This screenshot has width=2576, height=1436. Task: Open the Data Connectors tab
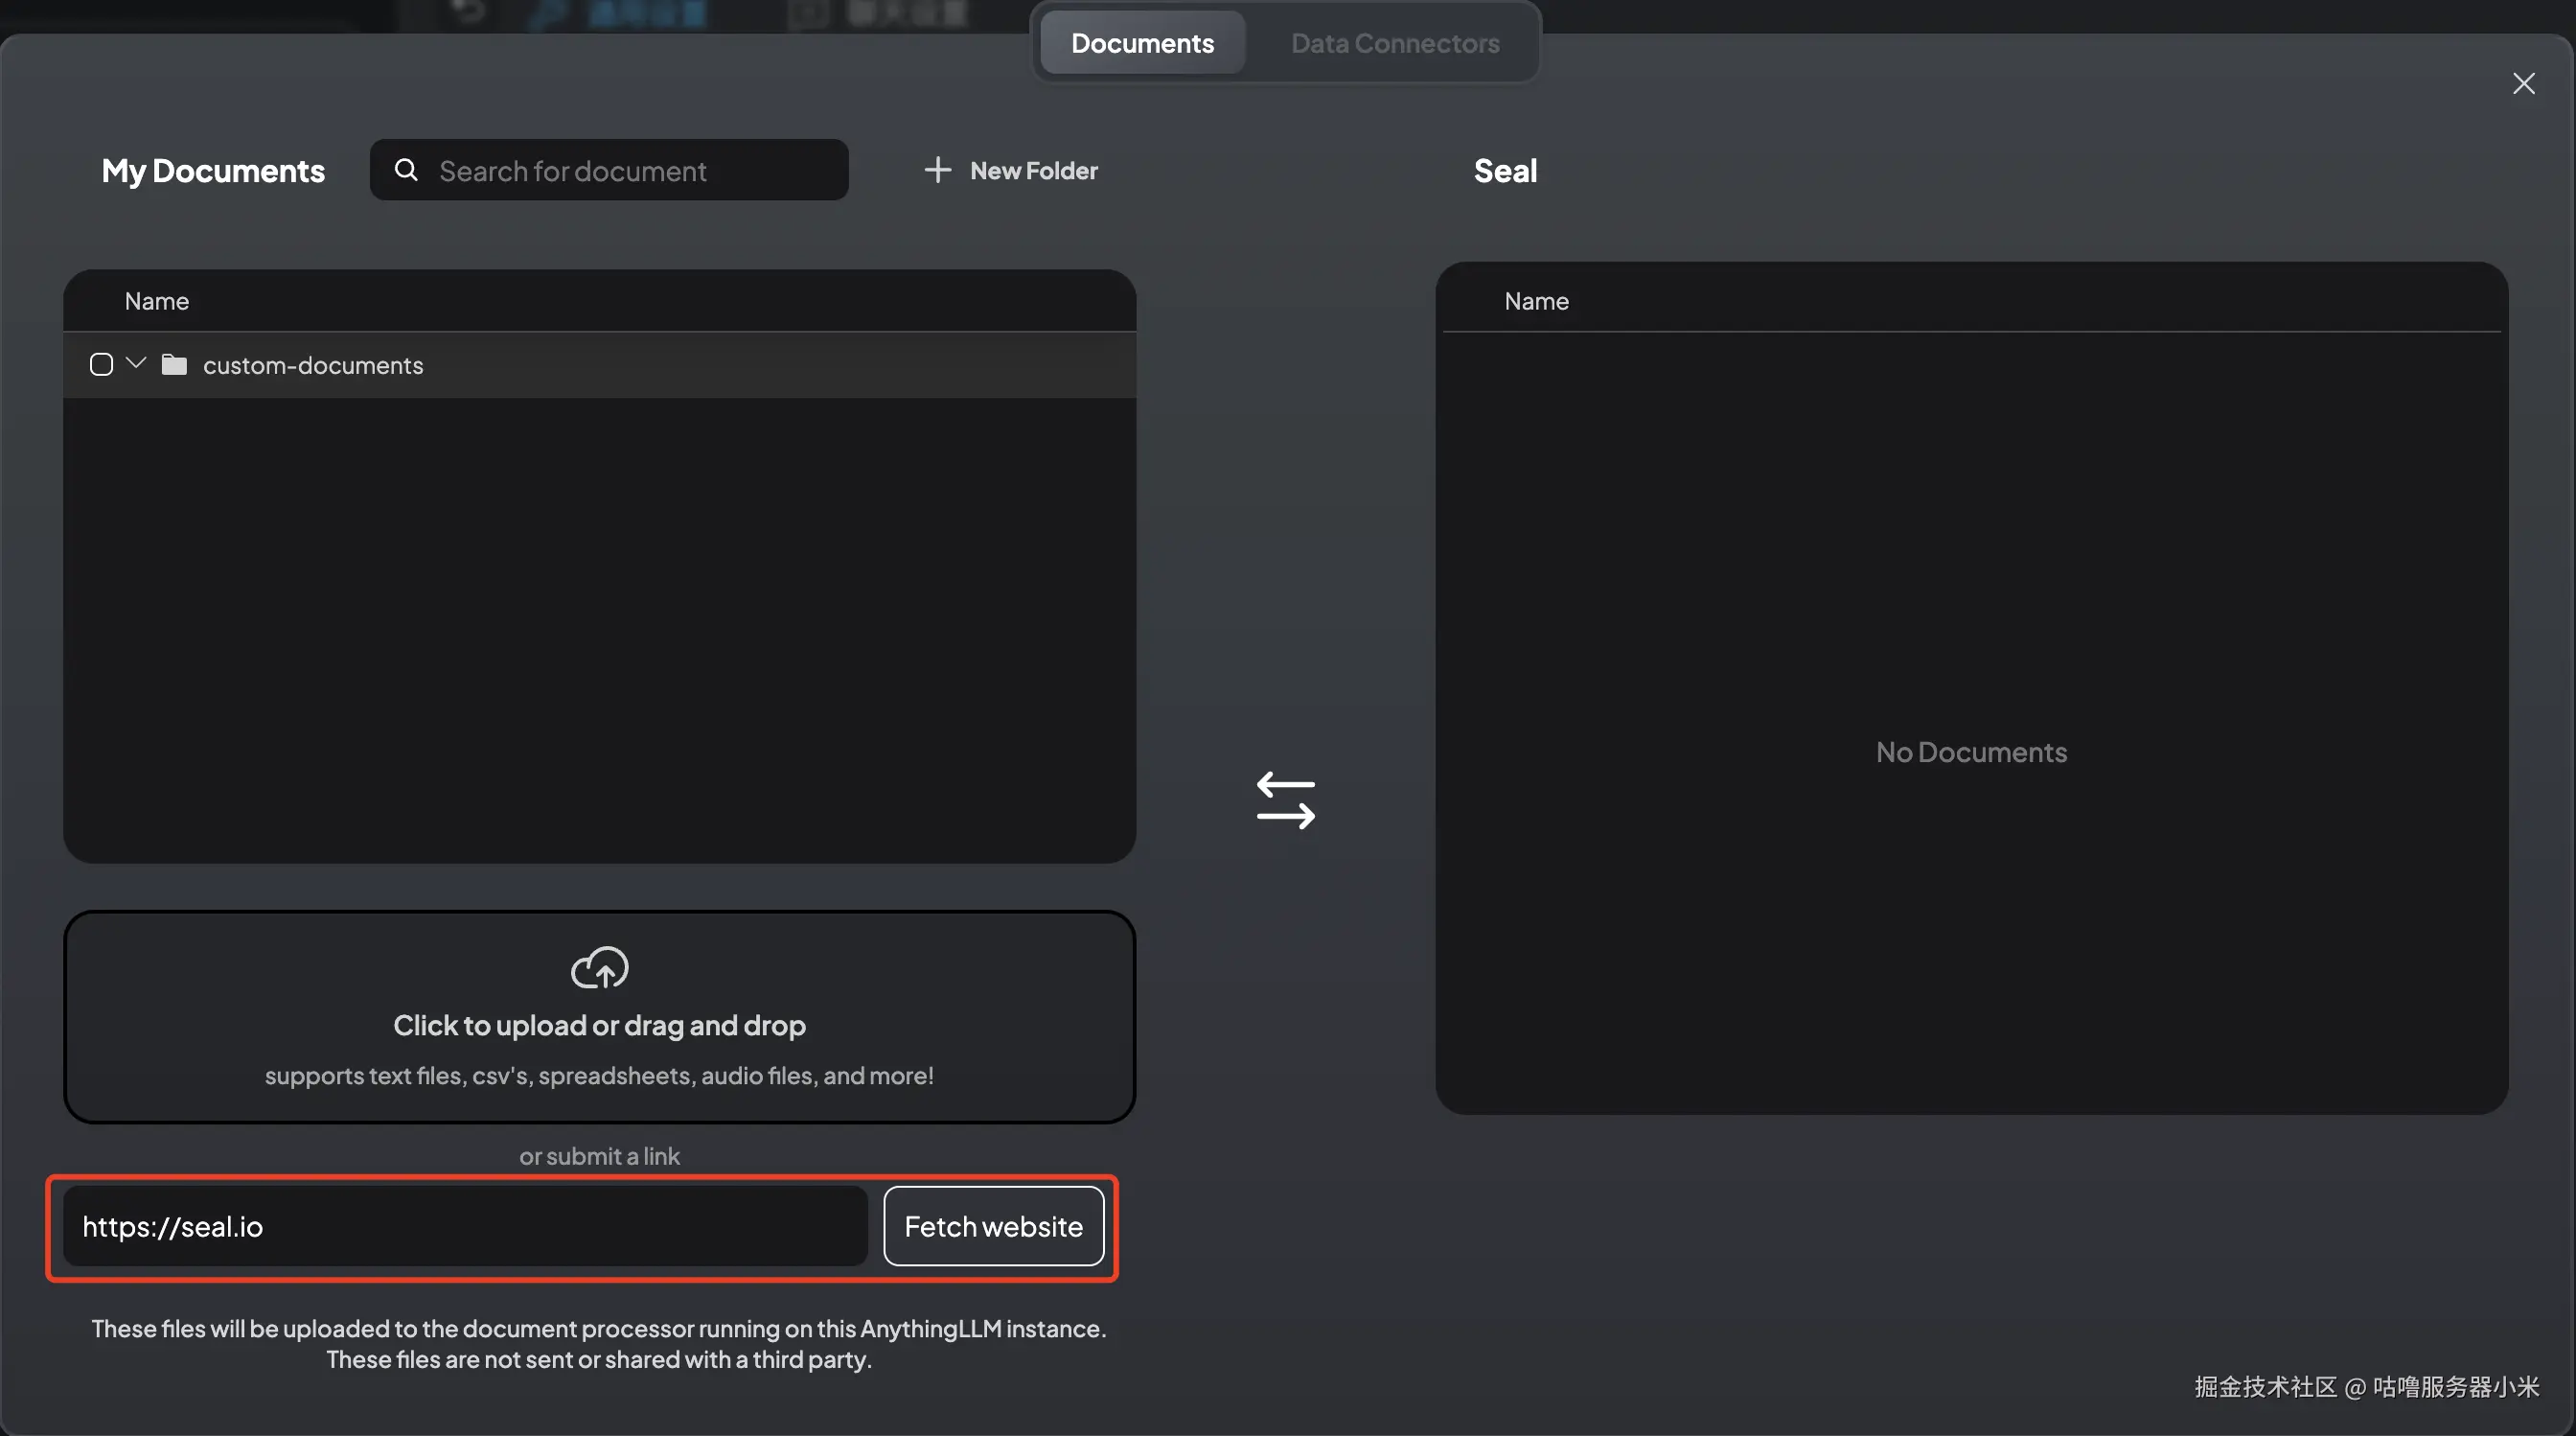[1394, 43]
